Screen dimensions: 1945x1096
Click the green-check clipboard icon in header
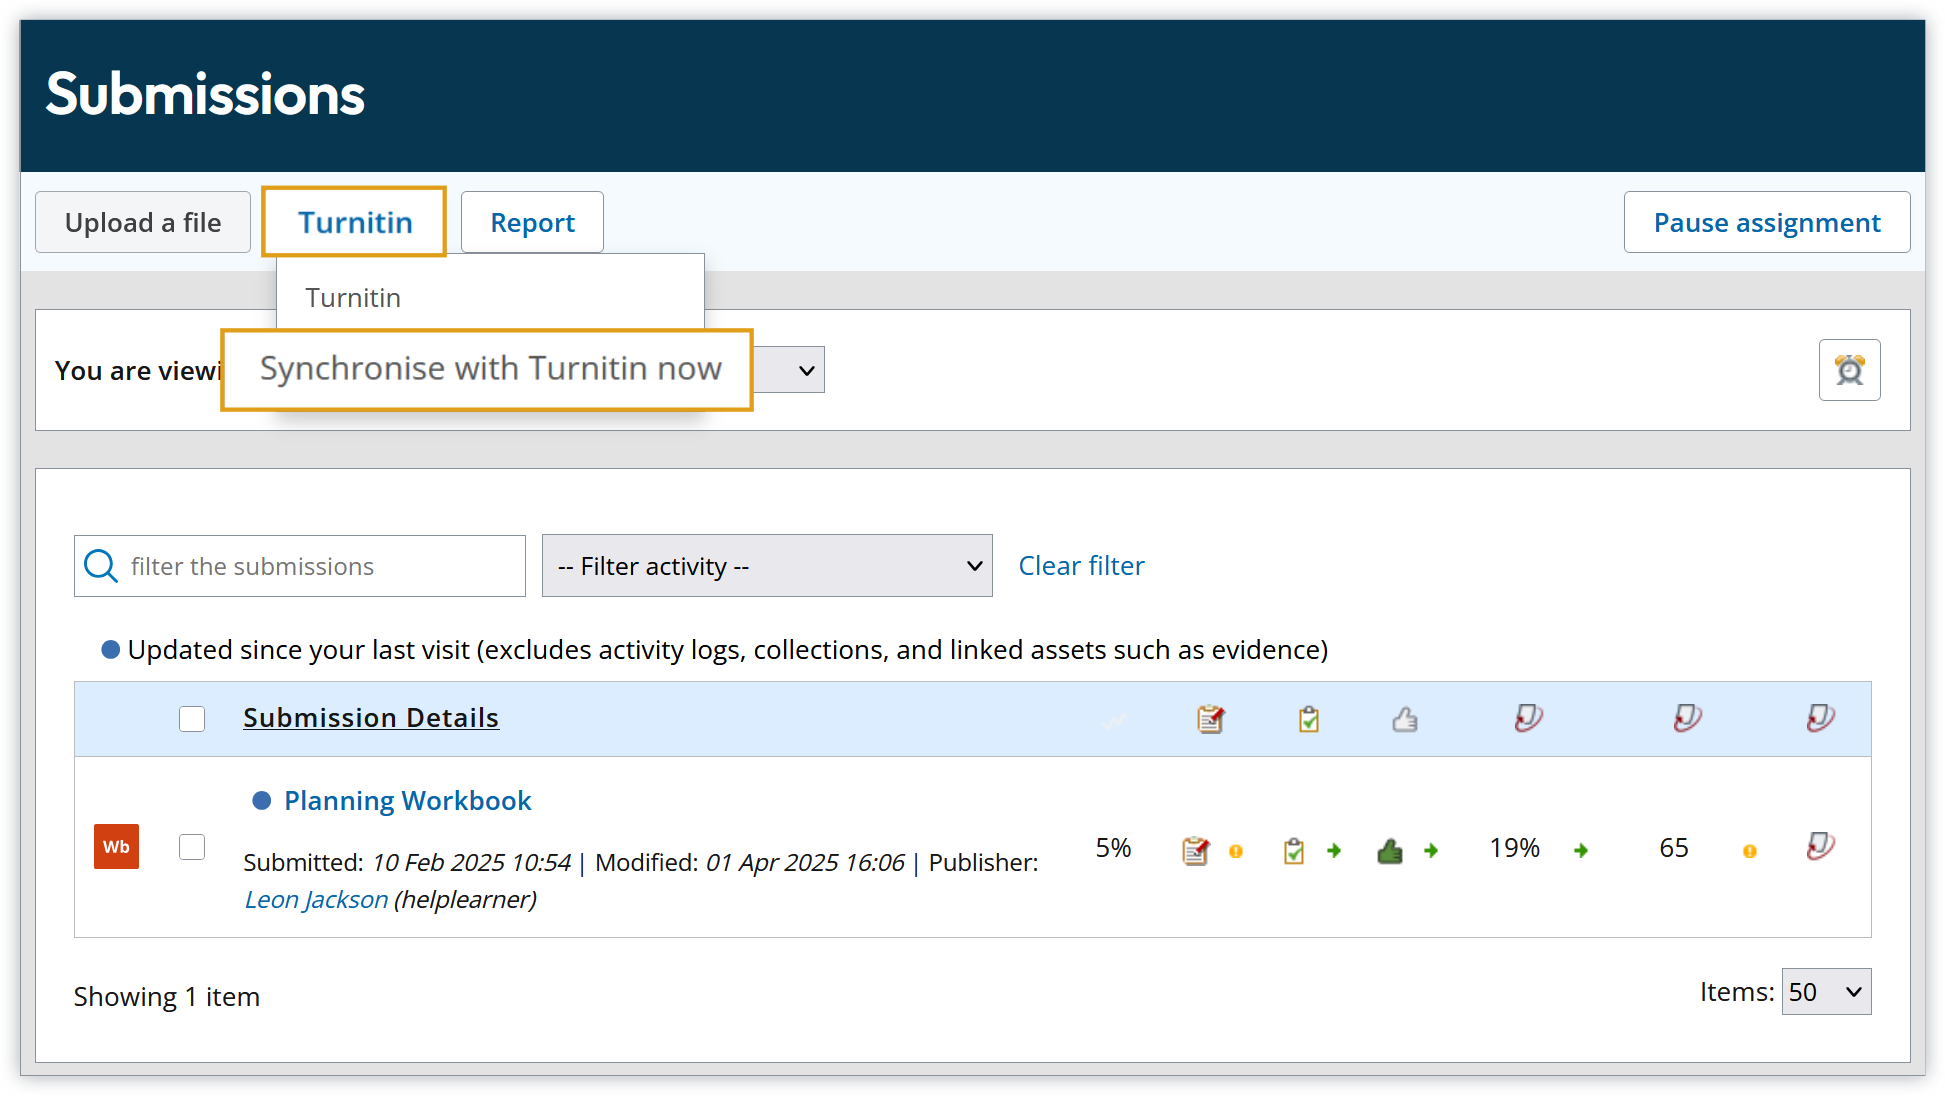1308,718
